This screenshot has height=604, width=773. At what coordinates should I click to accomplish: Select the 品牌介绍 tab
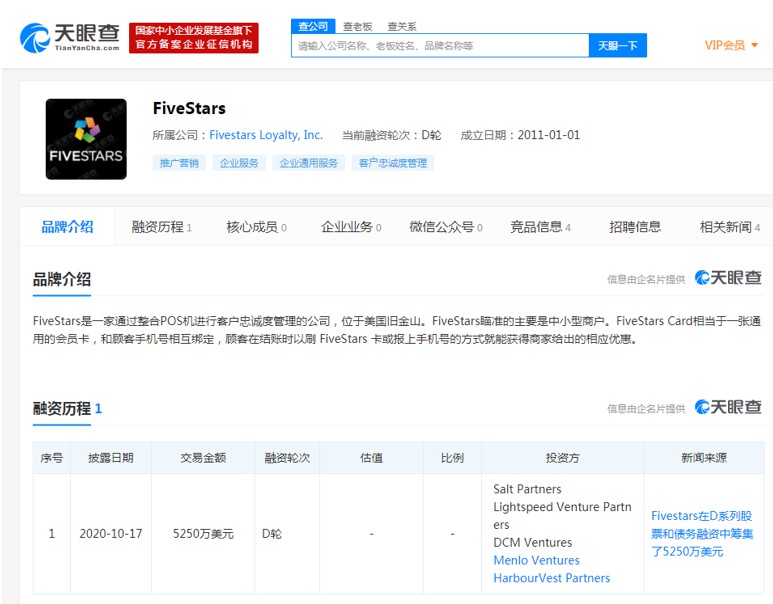(68, 227)
